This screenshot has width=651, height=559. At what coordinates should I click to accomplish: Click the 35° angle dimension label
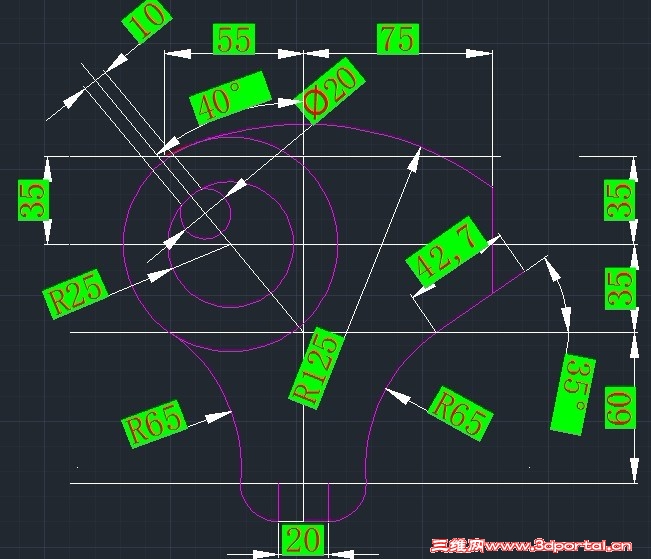tap(573, 395)
